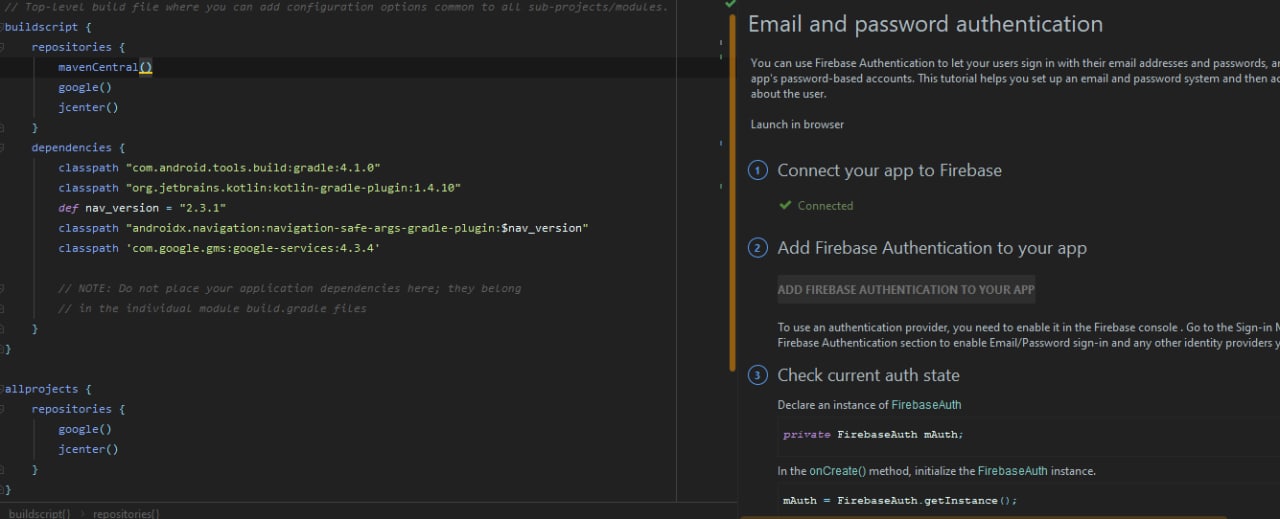
Task: Click the dependencies keyword
Action: coord(71,148)
